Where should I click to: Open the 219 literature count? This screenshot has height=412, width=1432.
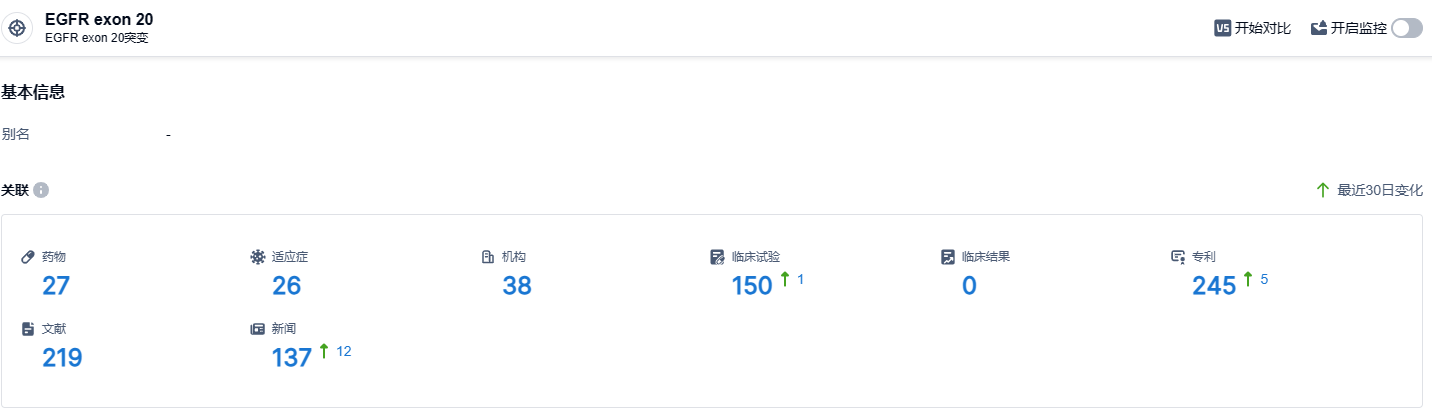tap(62, 357)
